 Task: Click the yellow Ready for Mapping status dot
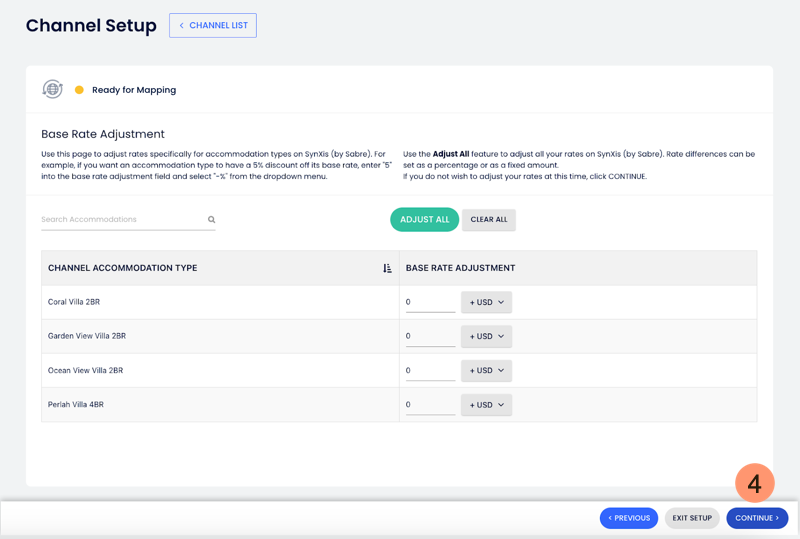(79, 90)
